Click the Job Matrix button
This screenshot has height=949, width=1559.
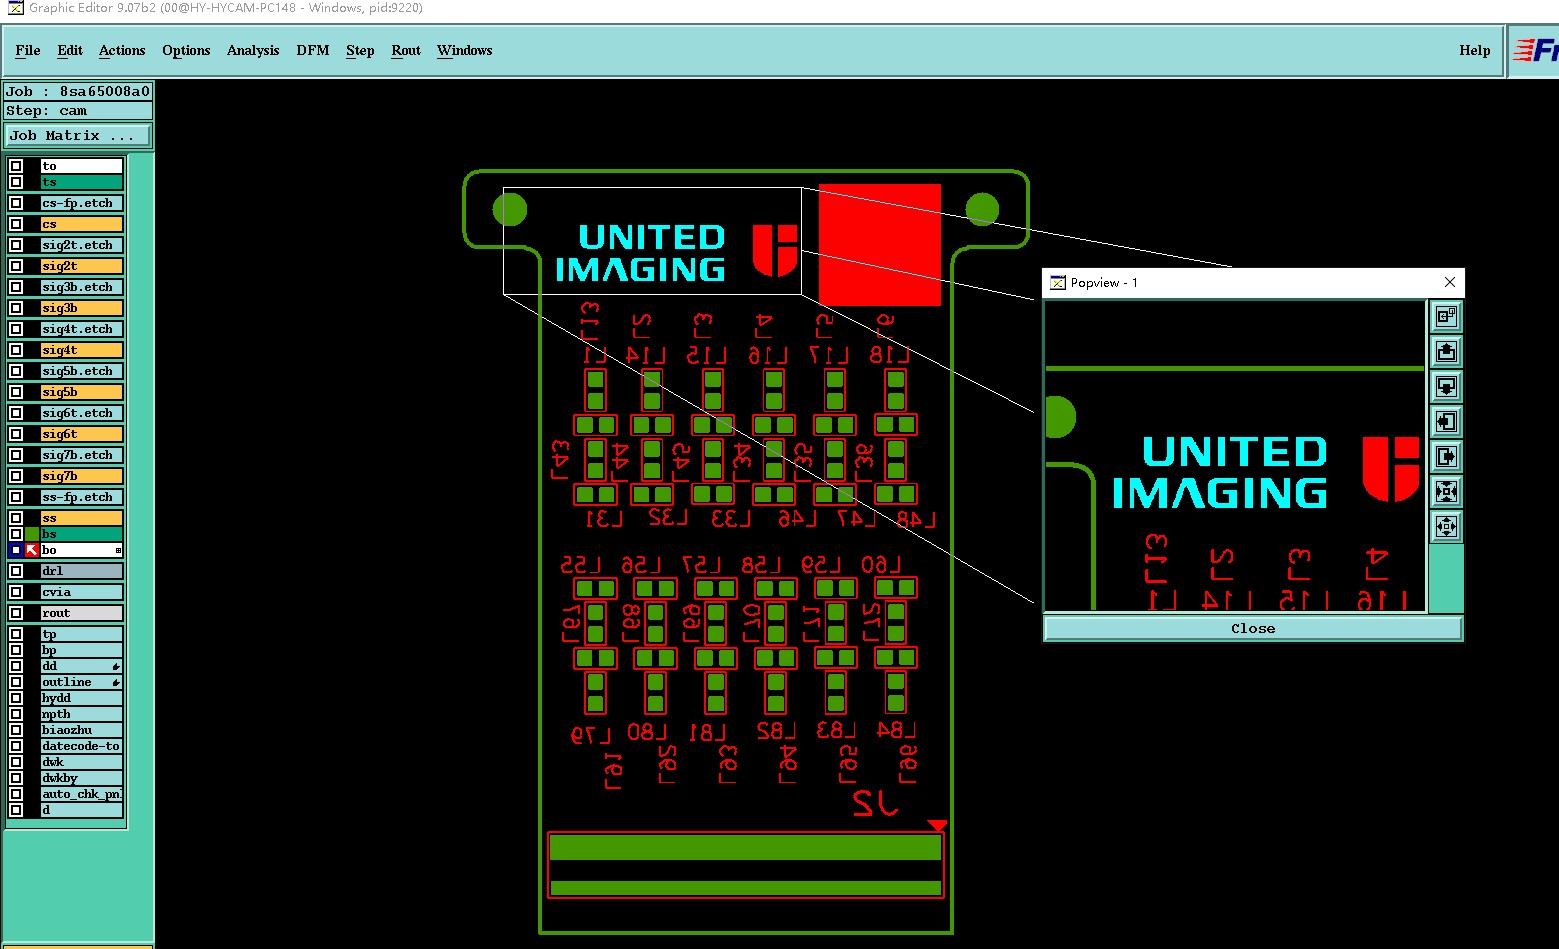pos(79,136)
